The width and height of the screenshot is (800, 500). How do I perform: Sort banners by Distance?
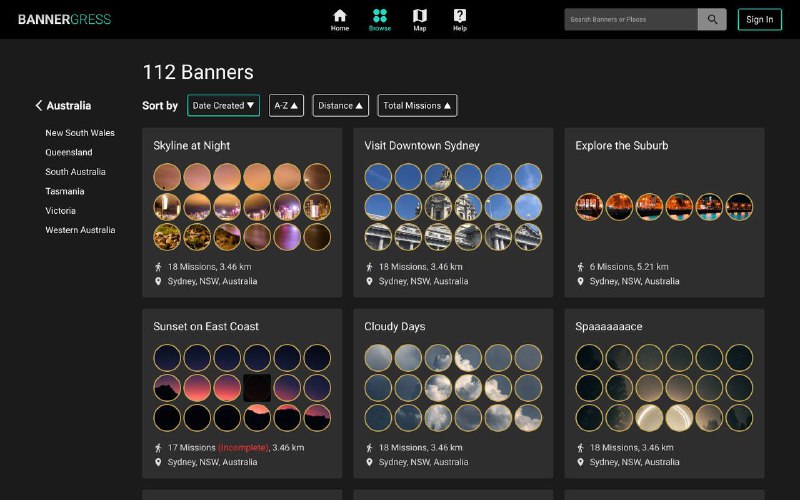[x=340, y=105]
